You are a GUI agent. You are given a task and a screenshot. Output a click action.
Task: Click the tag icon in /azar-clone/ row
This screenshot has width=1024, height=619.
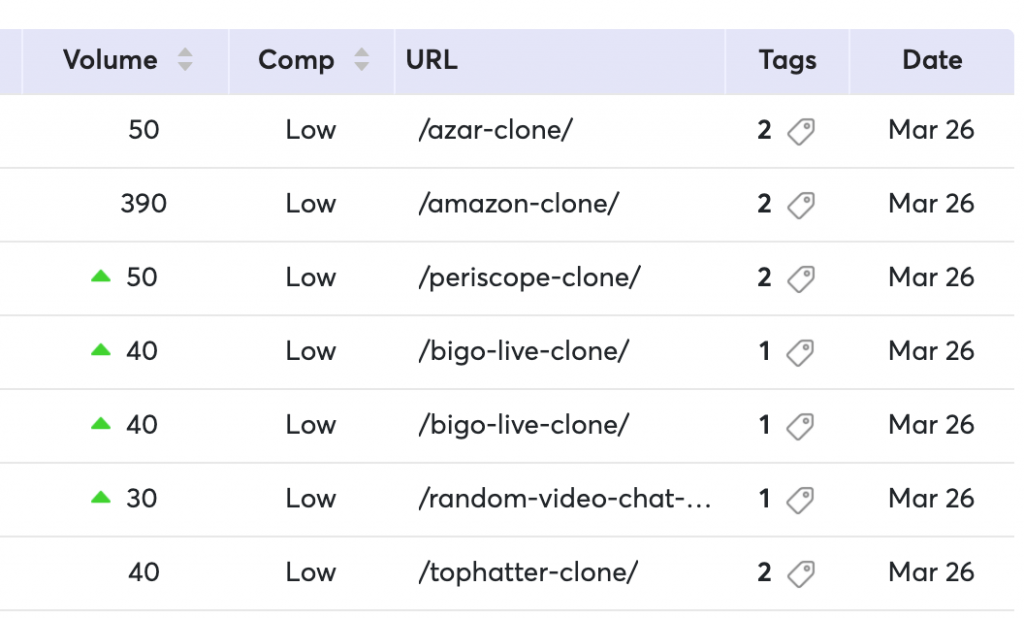(801, 131)
